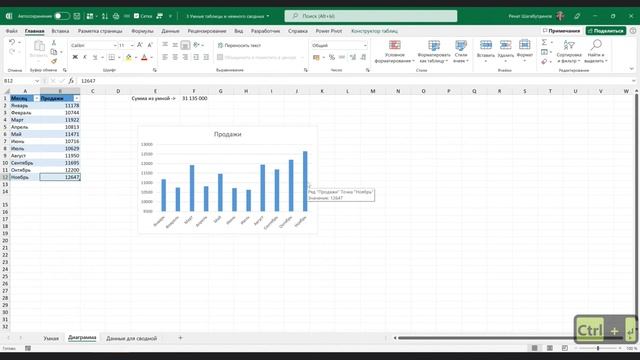
Task: Click the Increase Indent icon
Action: 206,58
